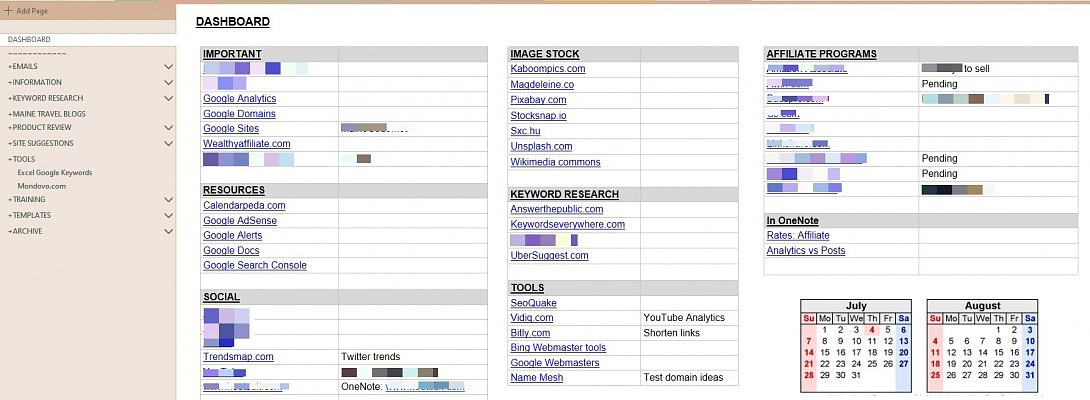Open the Answerthepublic.com link

(557, 209)
